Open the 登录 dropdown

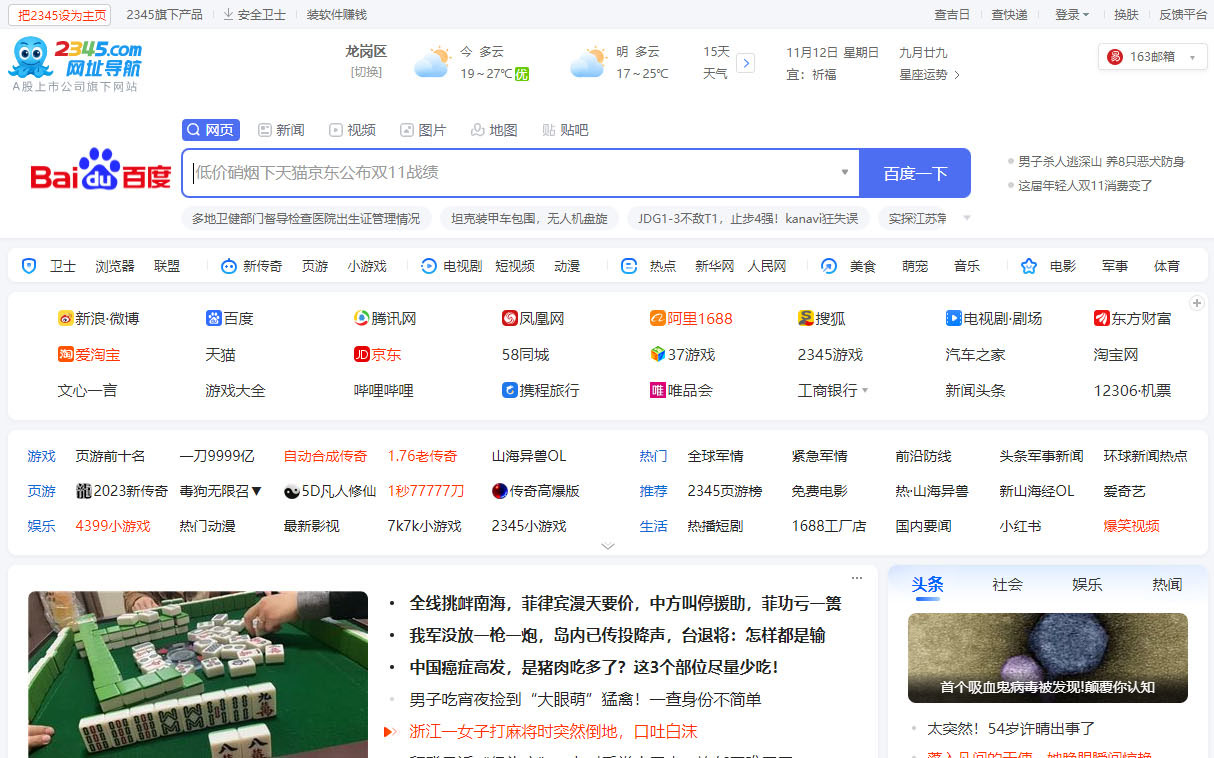click(x=1071, y=14)
